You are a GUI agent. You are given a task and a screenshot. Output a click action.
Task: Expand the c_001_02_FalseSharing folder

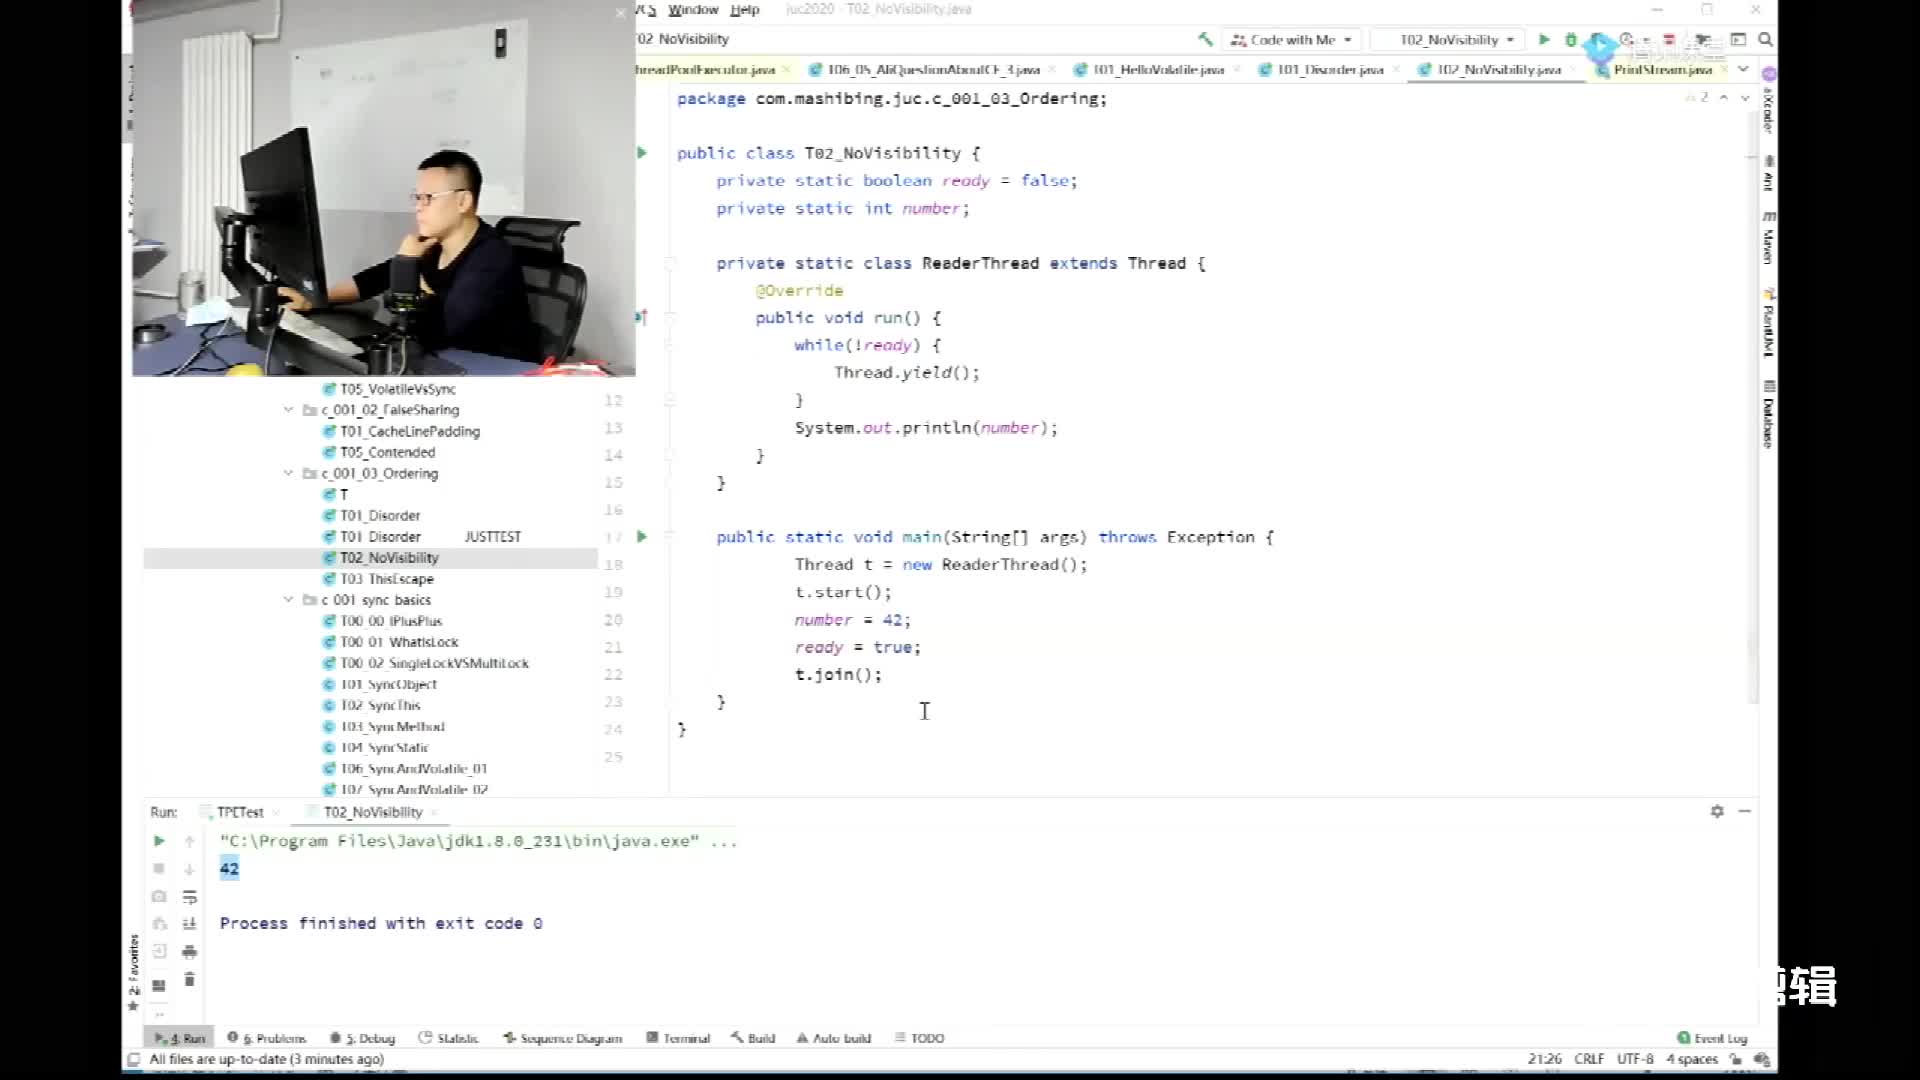pyautogui.click(x=289, y=409)
